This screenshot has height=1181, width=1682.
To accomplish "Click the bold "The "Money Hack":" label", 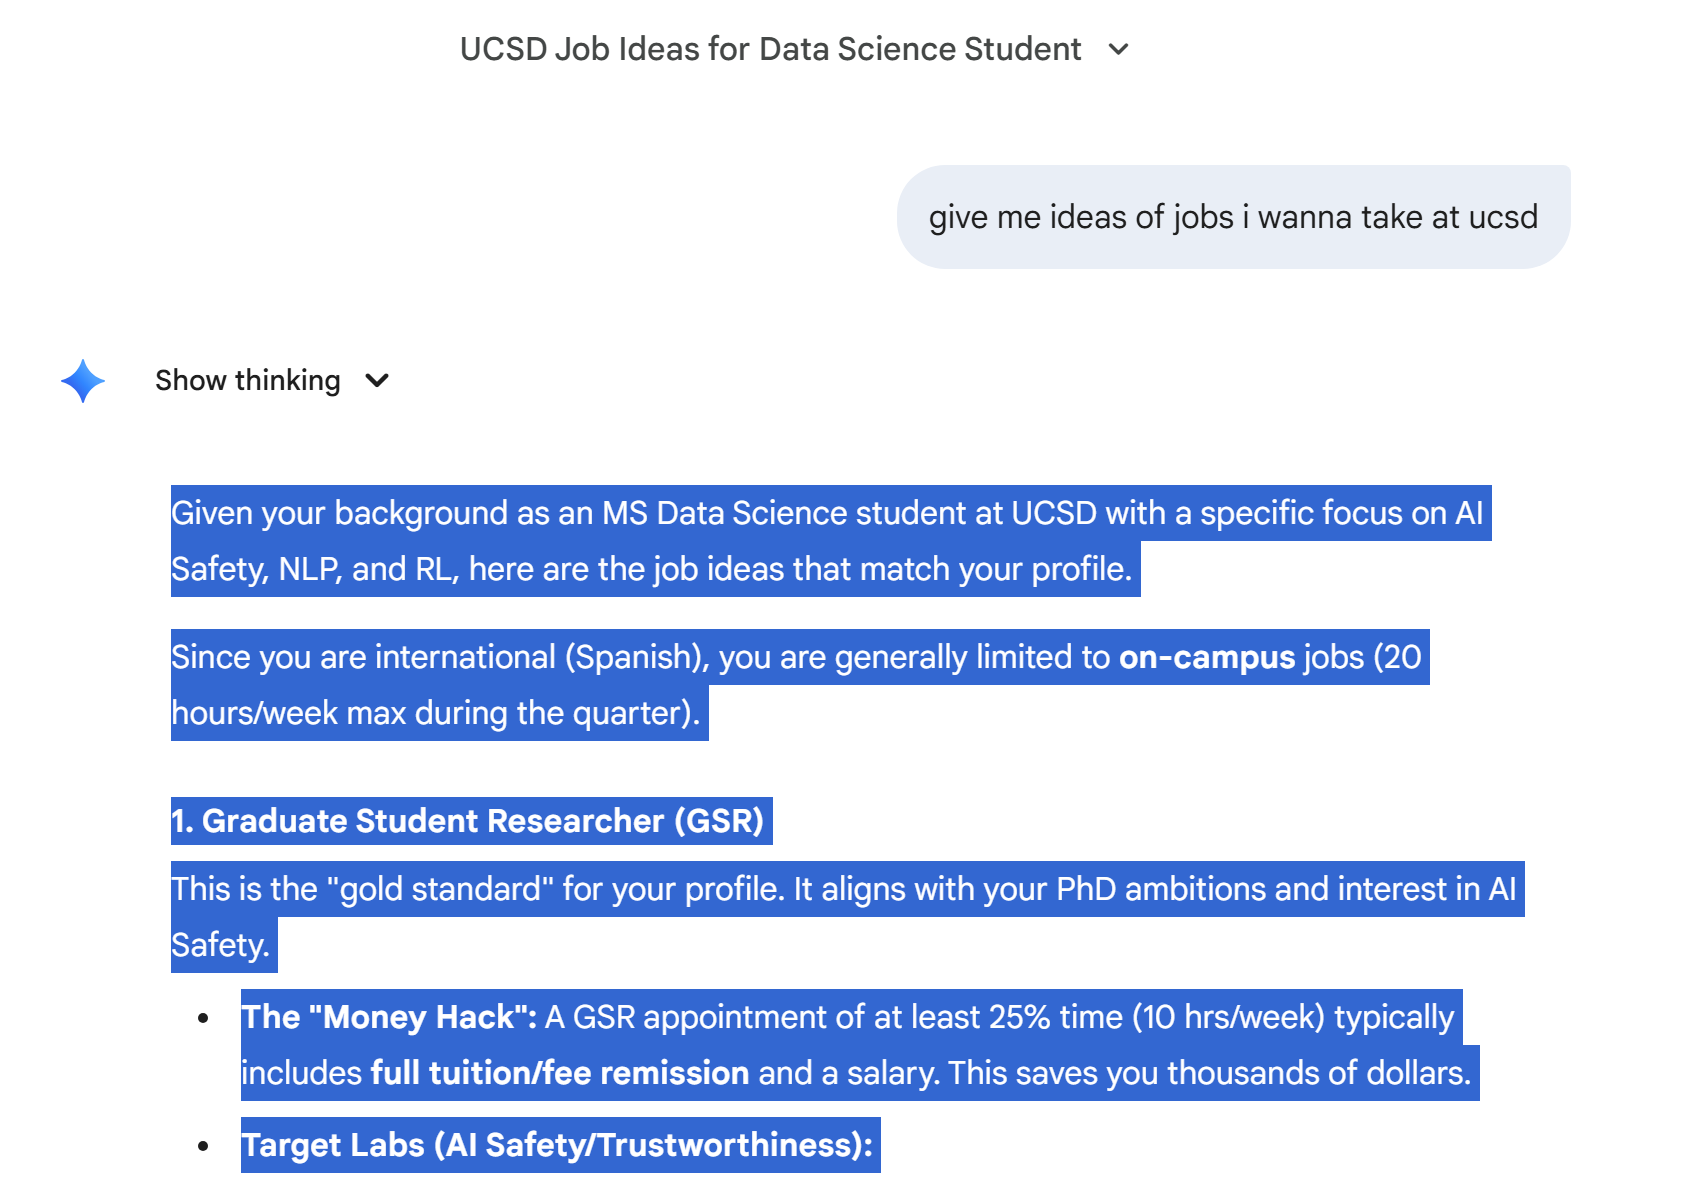I will (x=389, y=1017).
